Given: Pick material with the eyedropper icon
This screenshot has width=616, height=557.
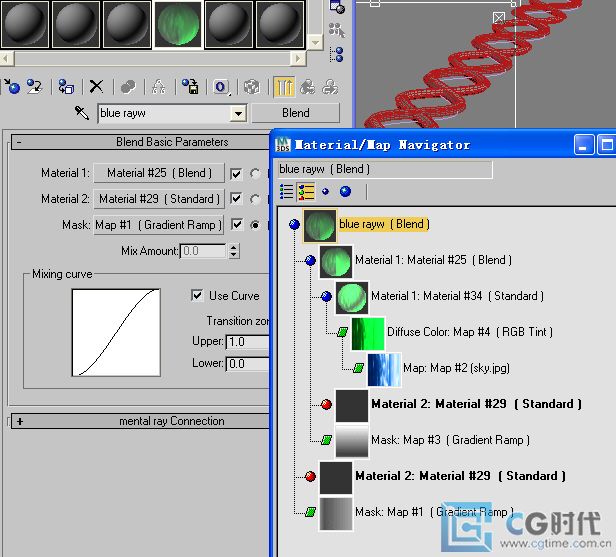Looking at the screenshot, I should coord(82,113).
